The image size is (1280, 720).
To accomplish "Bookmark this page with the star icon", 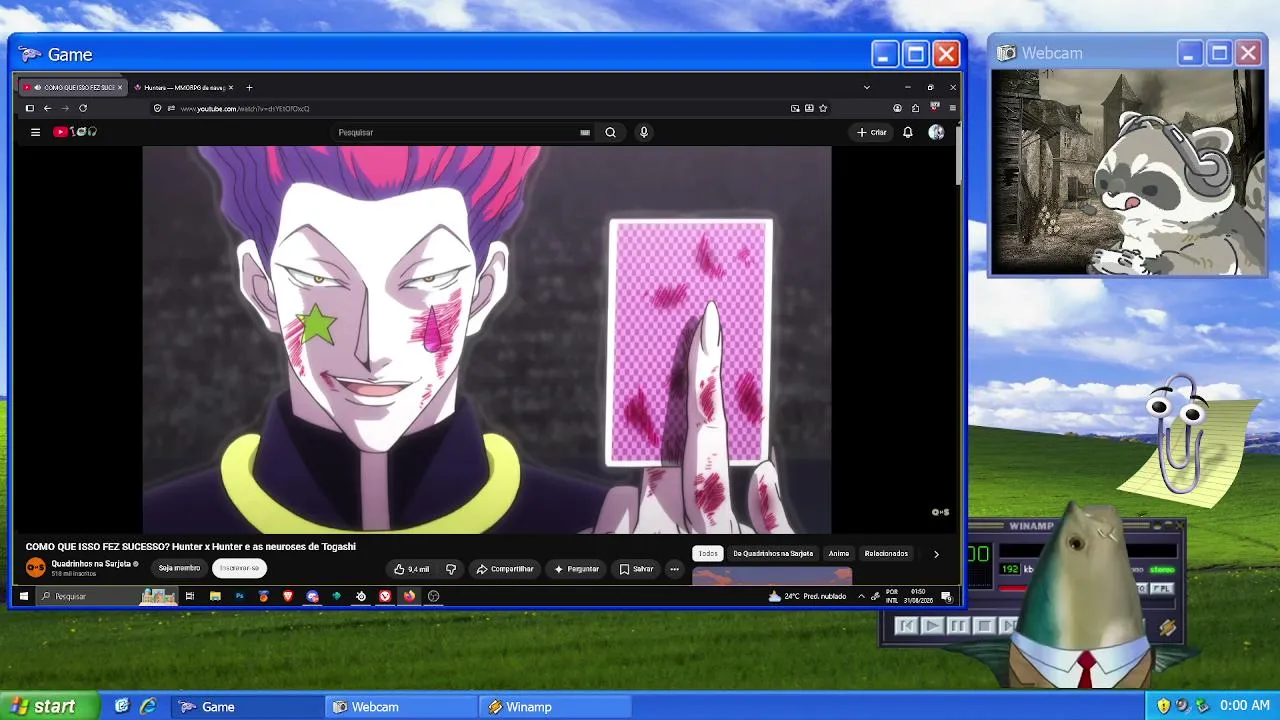I will pos(823,108).
